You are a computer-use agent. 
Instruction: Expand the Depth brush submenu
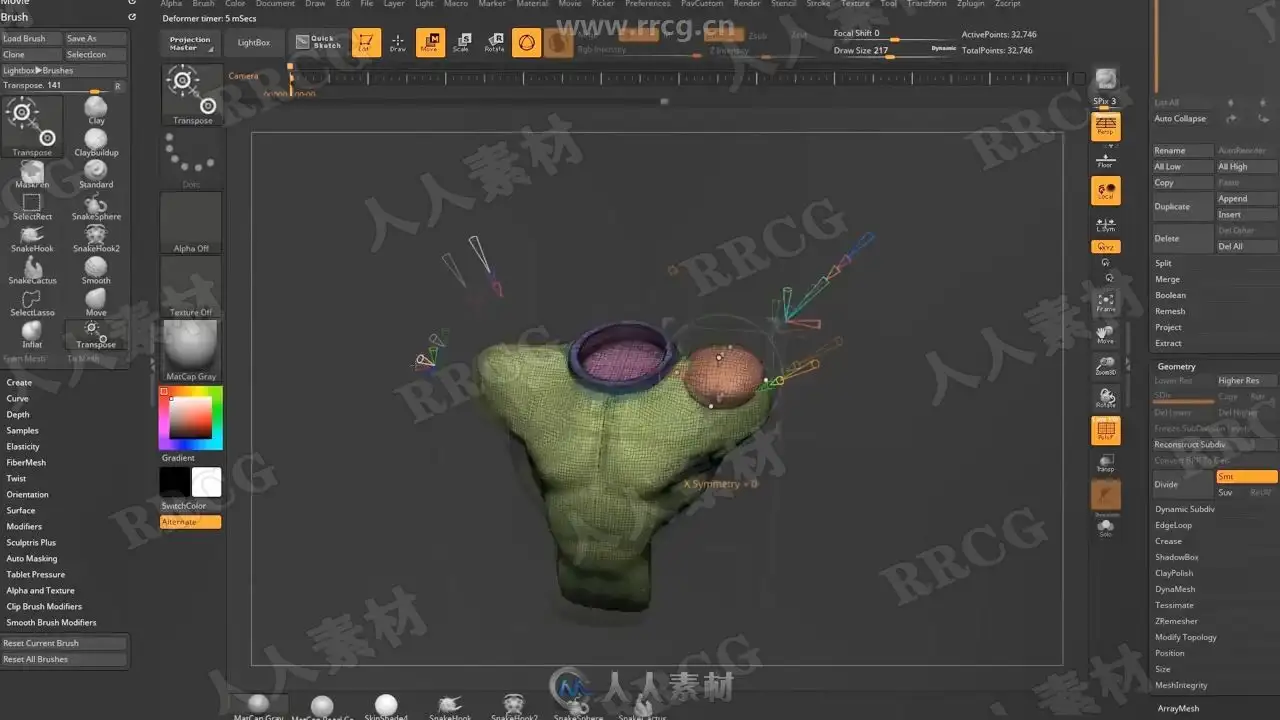(x=18, y=414)
